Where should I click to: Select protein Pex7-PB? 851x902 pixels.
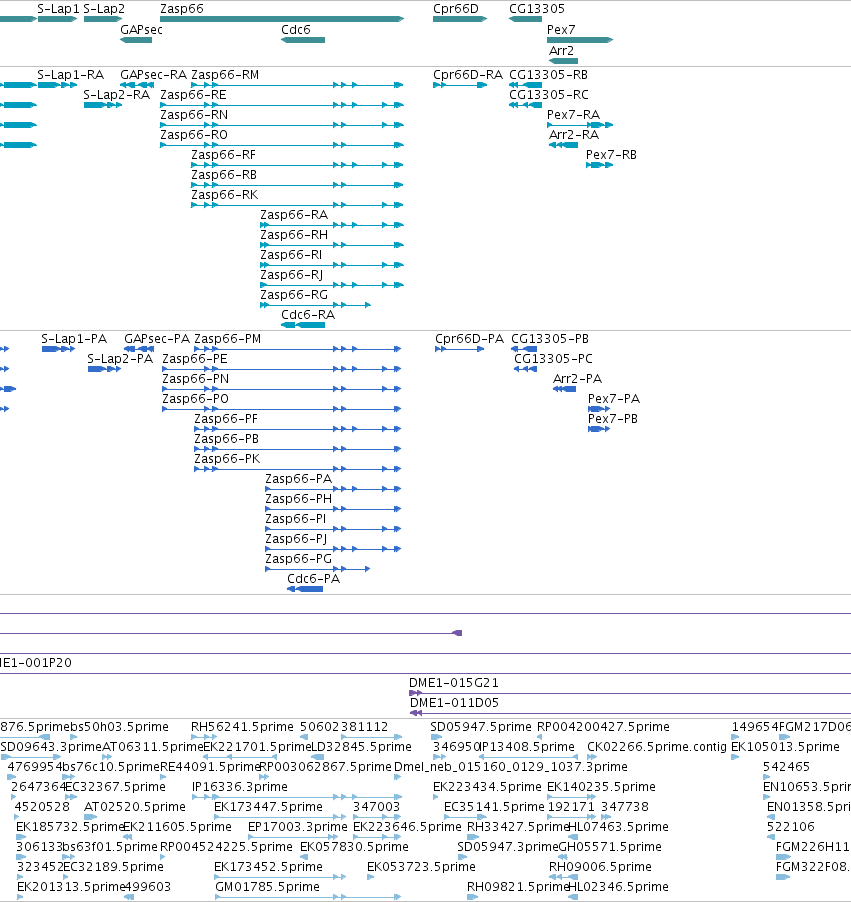click(x=613, y=419)
